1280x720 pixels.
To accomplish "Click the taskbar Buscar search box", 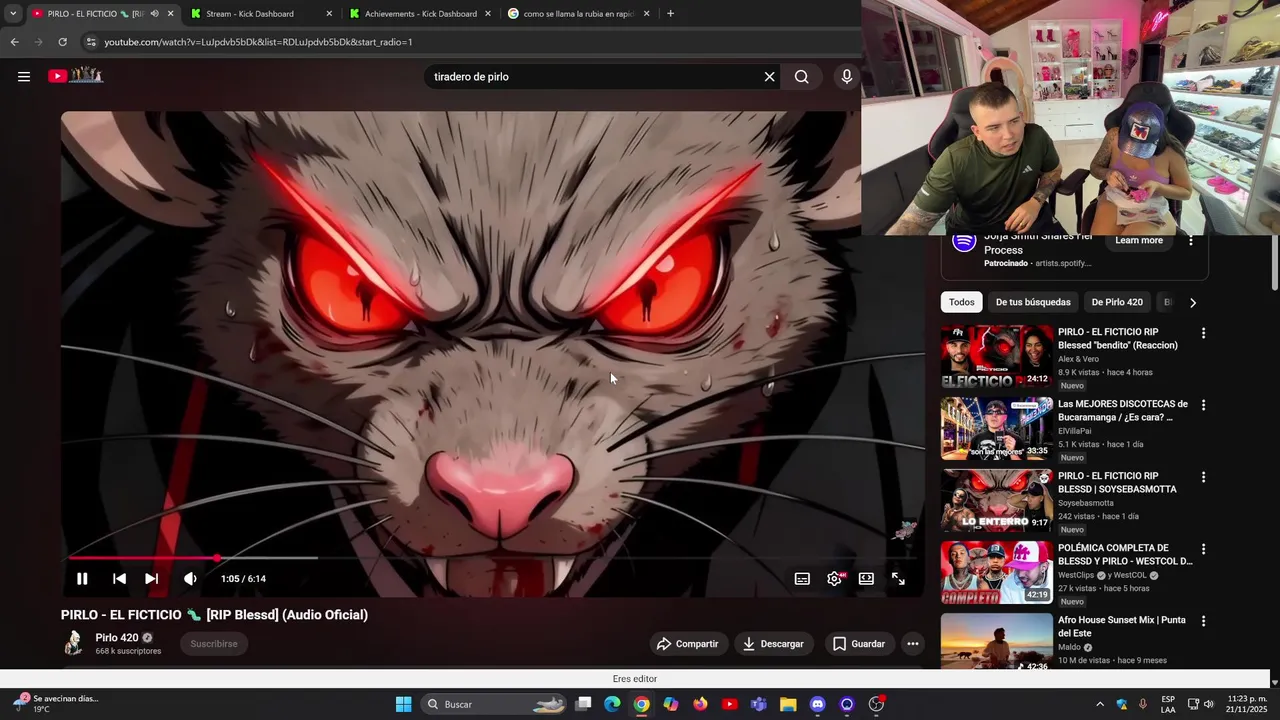I will (496, 704).
